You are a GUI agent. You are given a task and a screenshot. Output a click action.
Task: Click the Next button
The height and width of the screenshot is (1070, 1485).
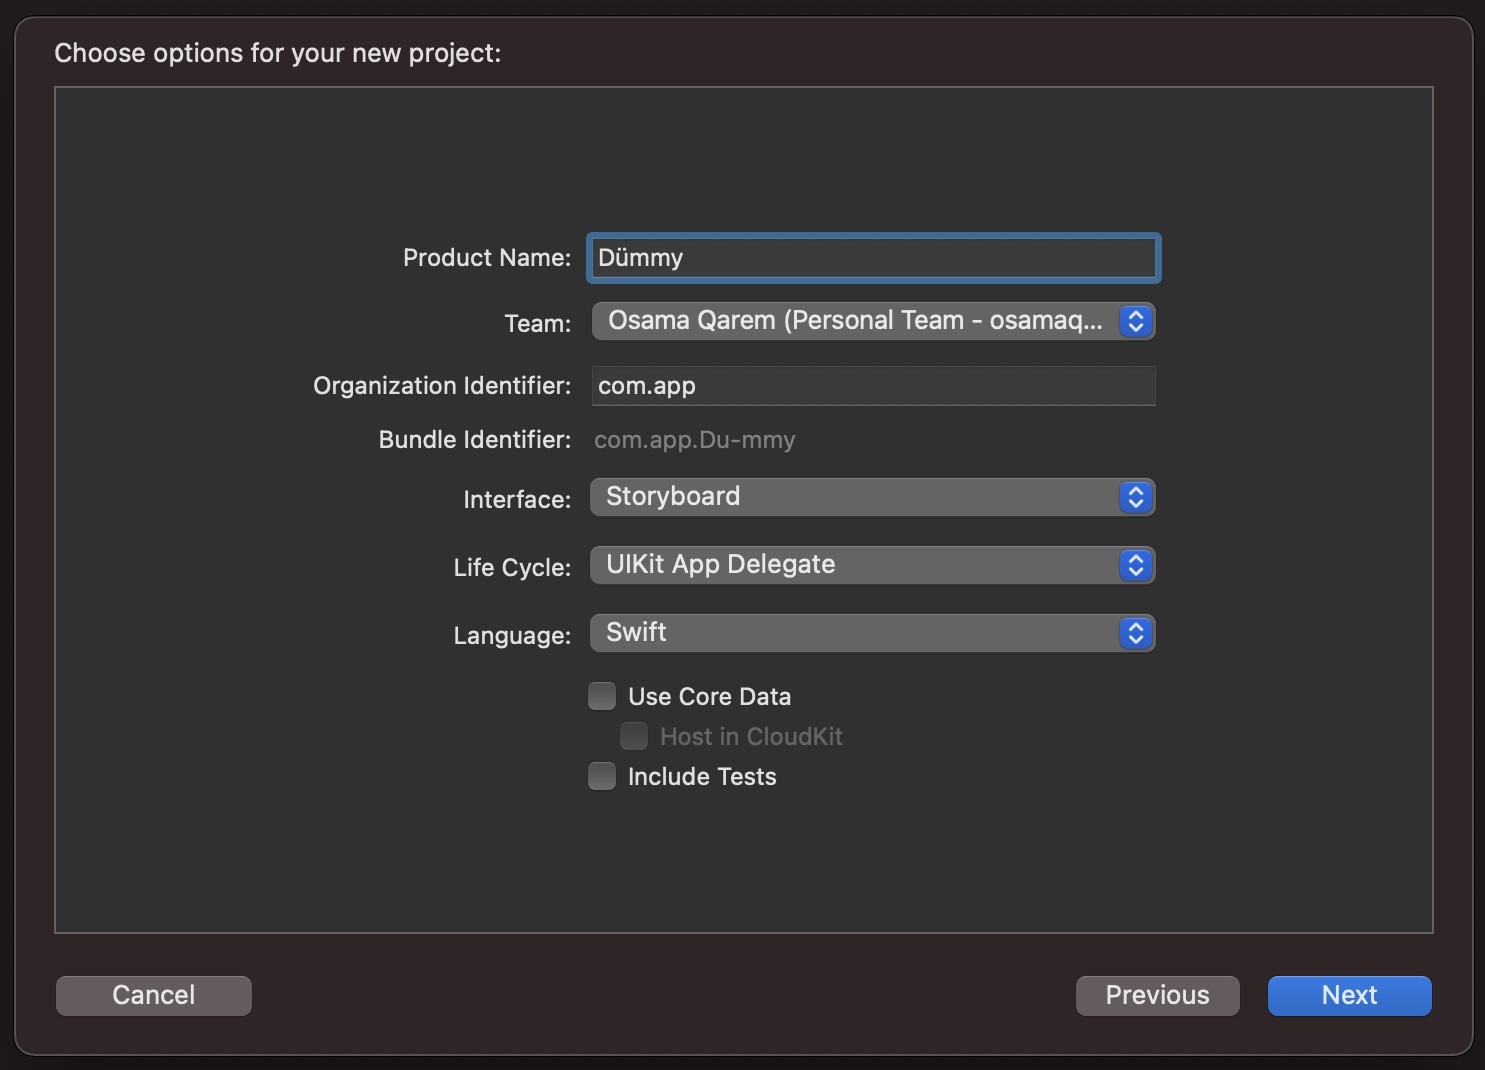1349,995
